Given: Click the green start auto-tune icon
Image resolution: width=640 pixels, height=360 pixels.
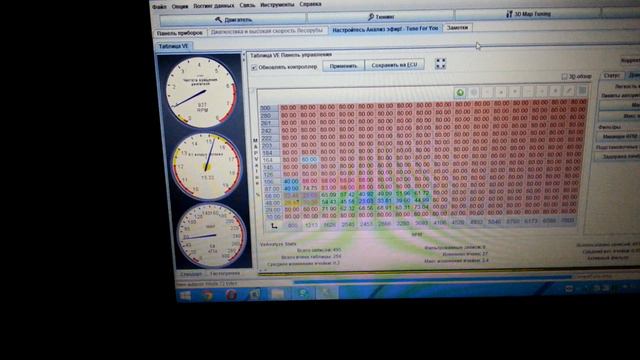Looking at the screenshot, I should [x=460, y=93].
